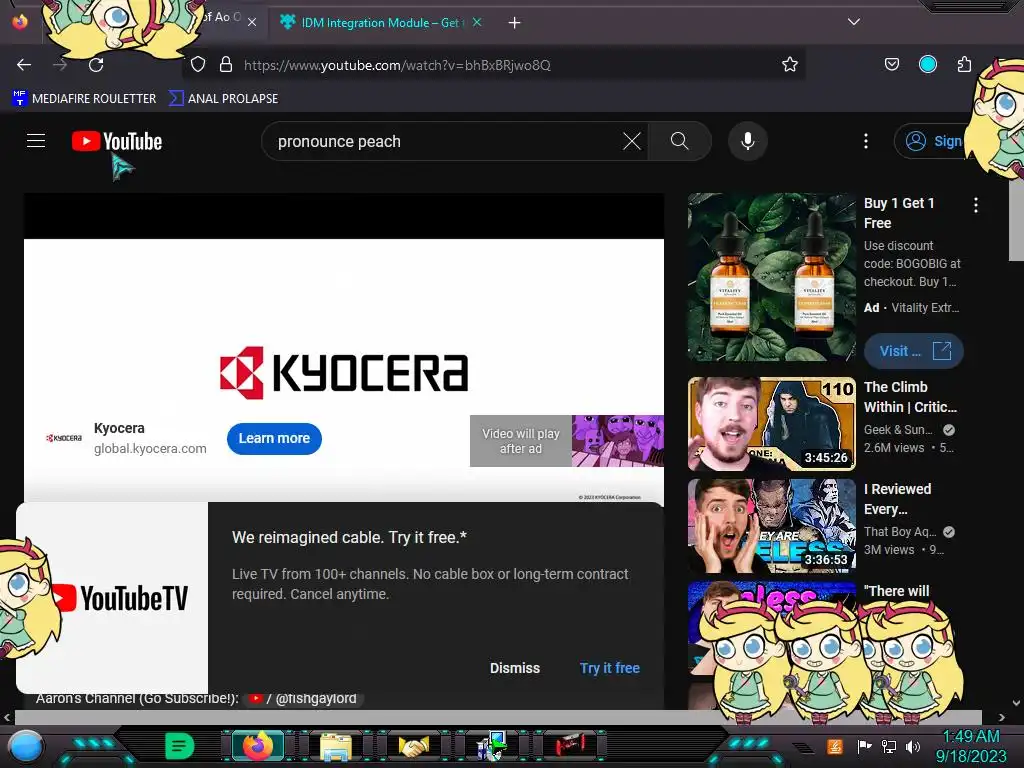Close the IDM Integration Module tab
The image size is (1024, 768).
pyautogui.click(x=477, y=22)
